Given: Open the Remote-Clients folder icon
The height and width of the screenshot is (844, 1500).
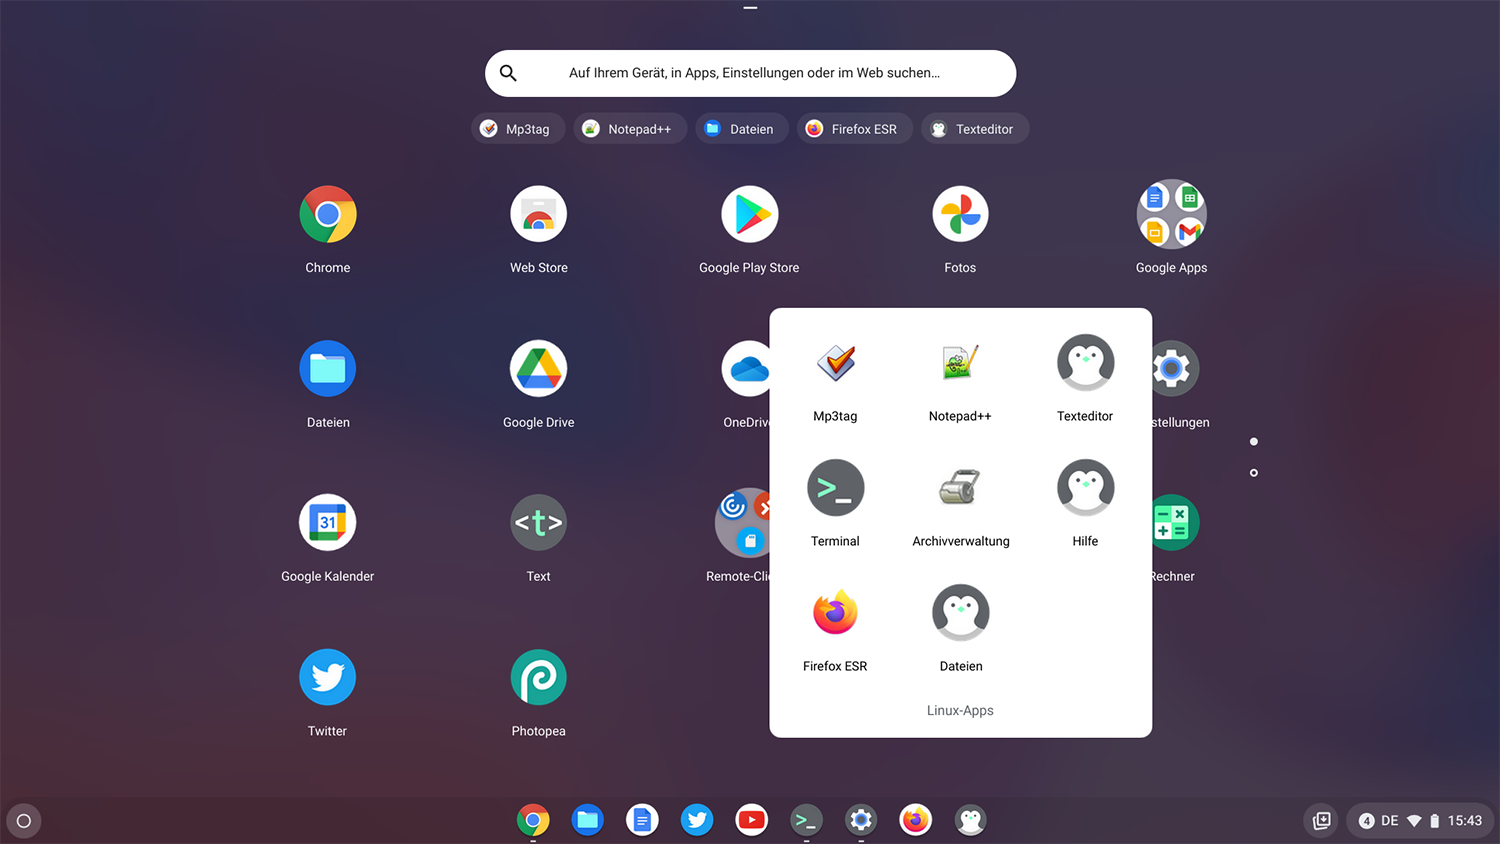Looking at the screenshot, I should 742,523.
